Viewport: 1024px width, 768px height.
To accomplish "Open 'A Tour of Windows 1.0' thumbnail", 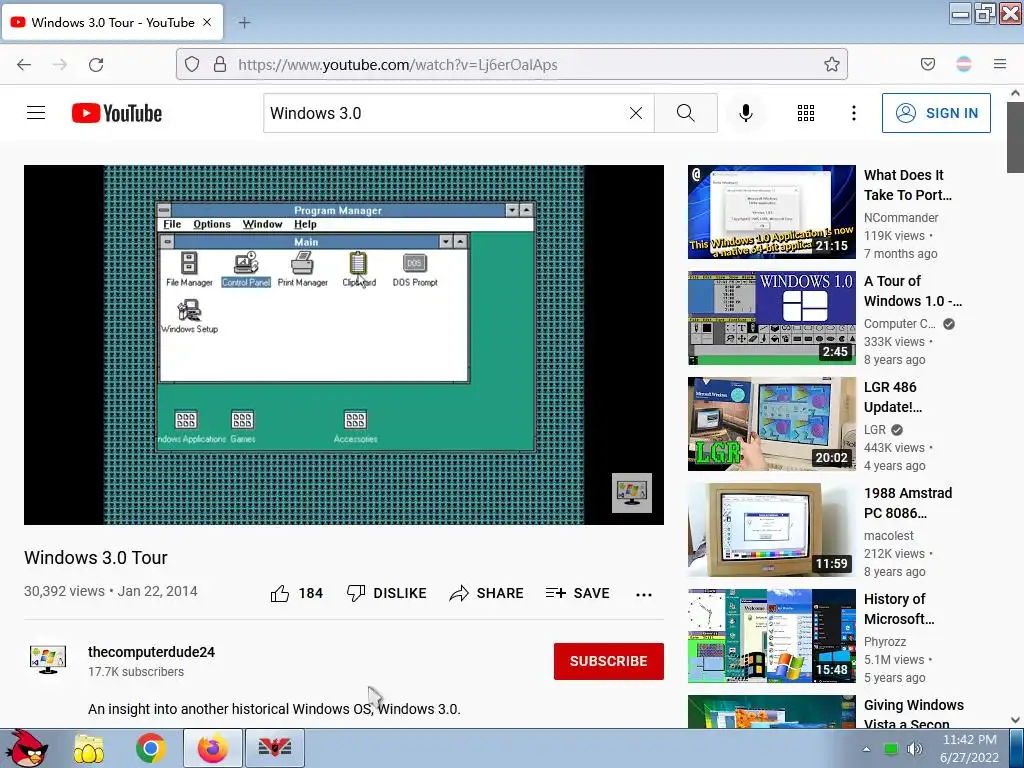I will click(771, 318).
